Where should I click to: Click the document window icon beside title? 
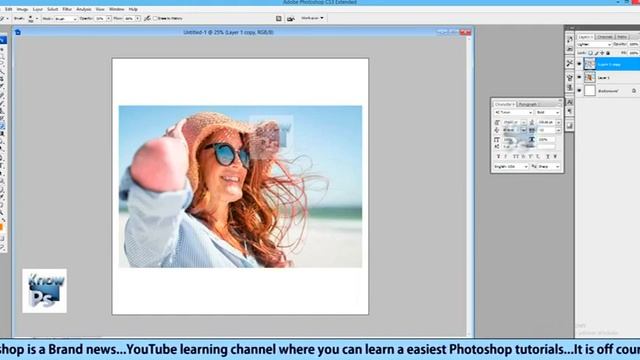pyautogui.click(x=18, y=32)
